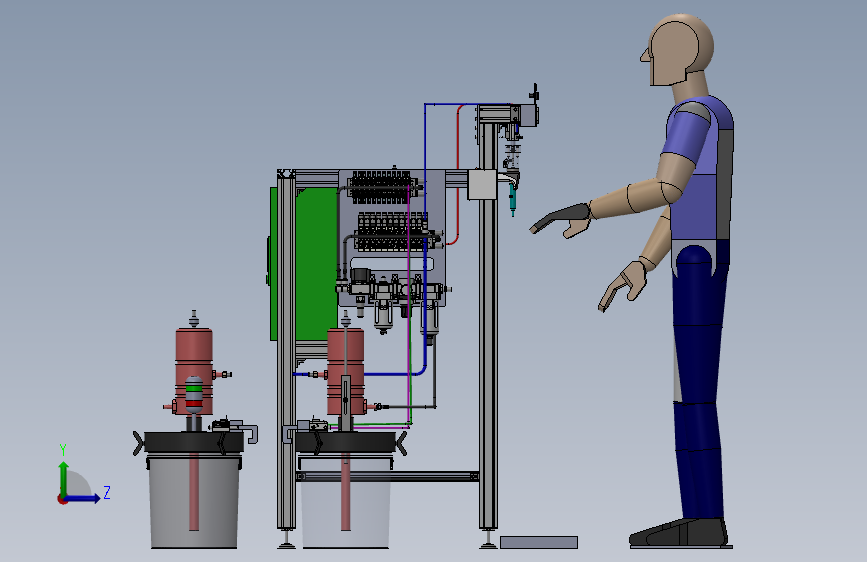This screenshot has width=867, height=562.
Task: Select the mannequin's gloved upper hand
Action: pyautogui.click(x=560, y=219)
